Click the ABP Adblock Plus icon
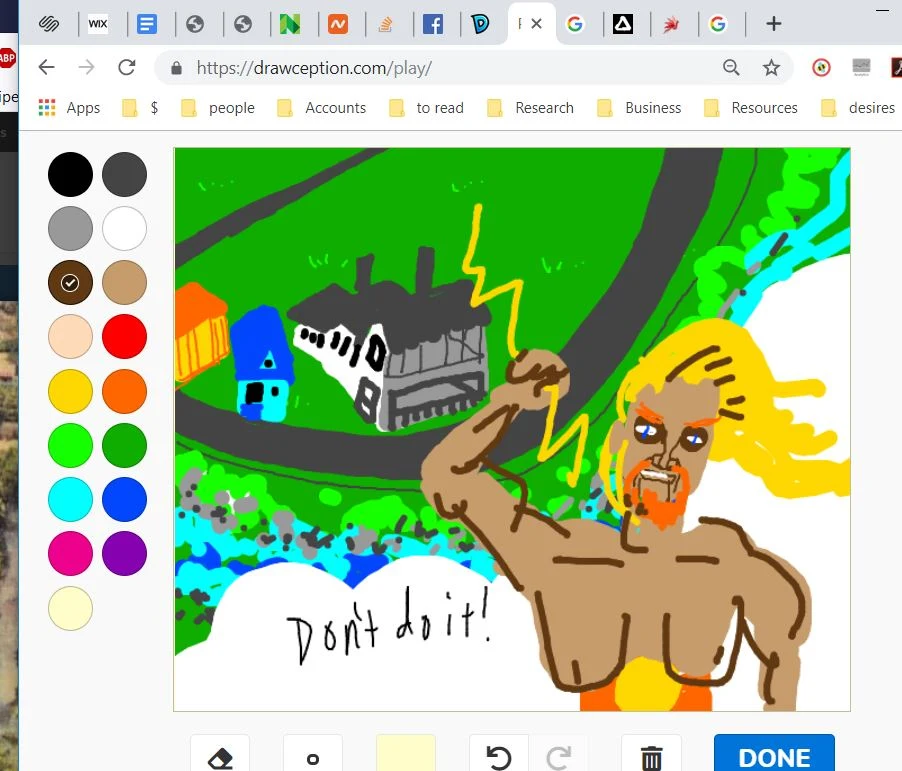Viewport: 902px width, 771px height. (7, 58)
